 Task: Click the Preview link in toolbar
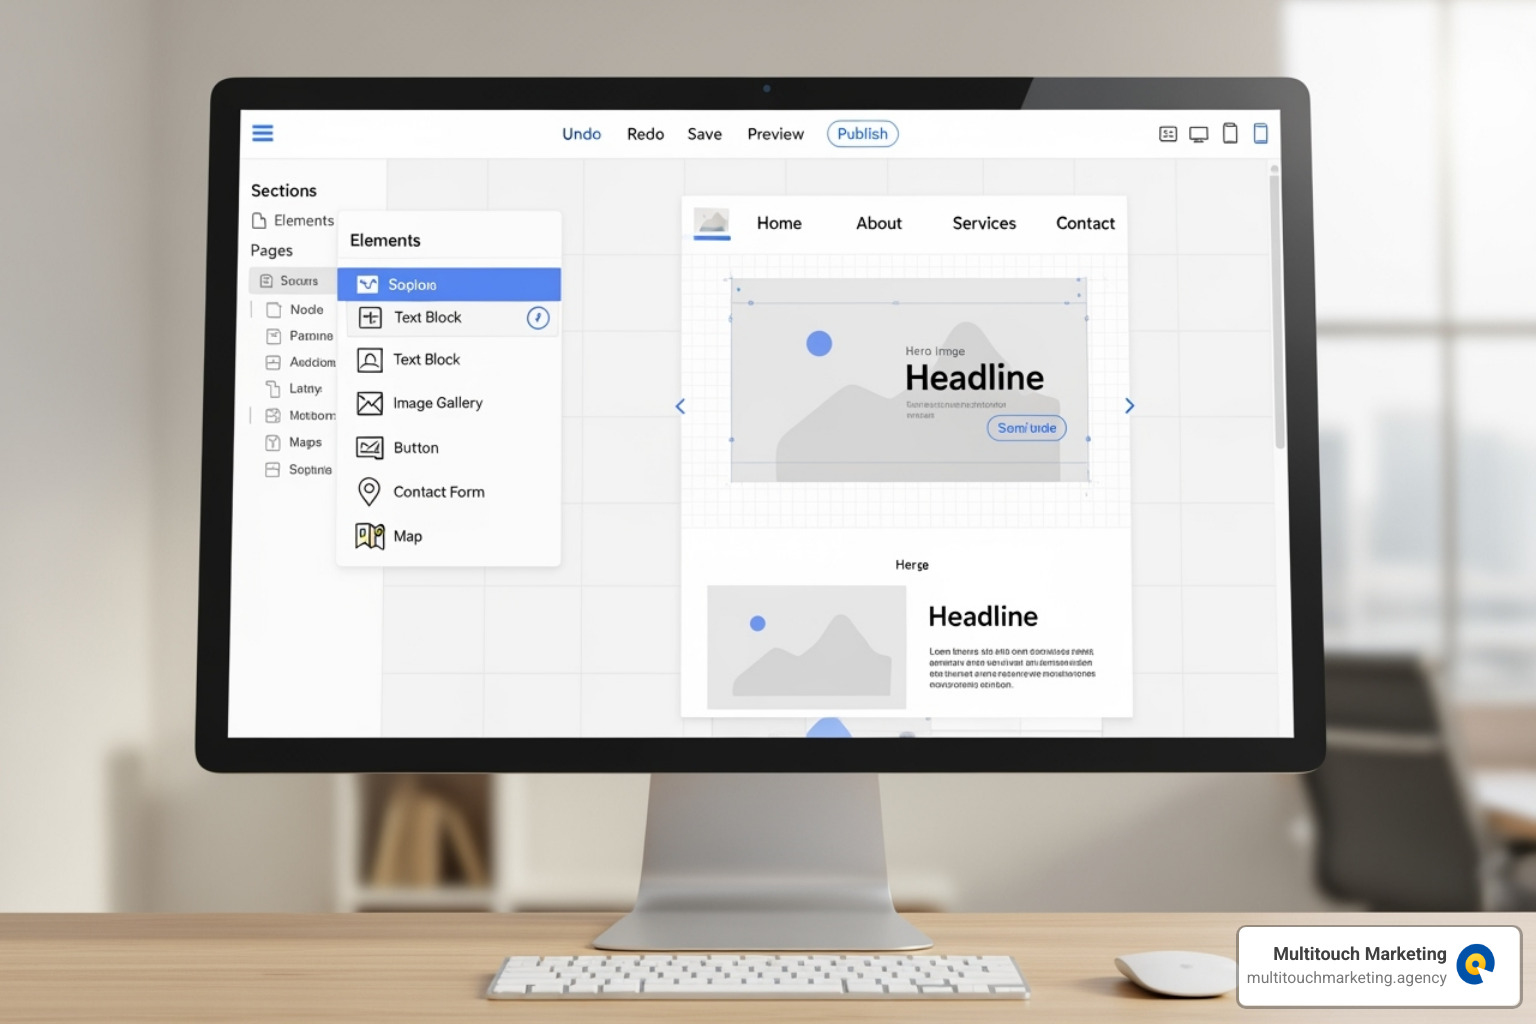click(x=775, y=133)
